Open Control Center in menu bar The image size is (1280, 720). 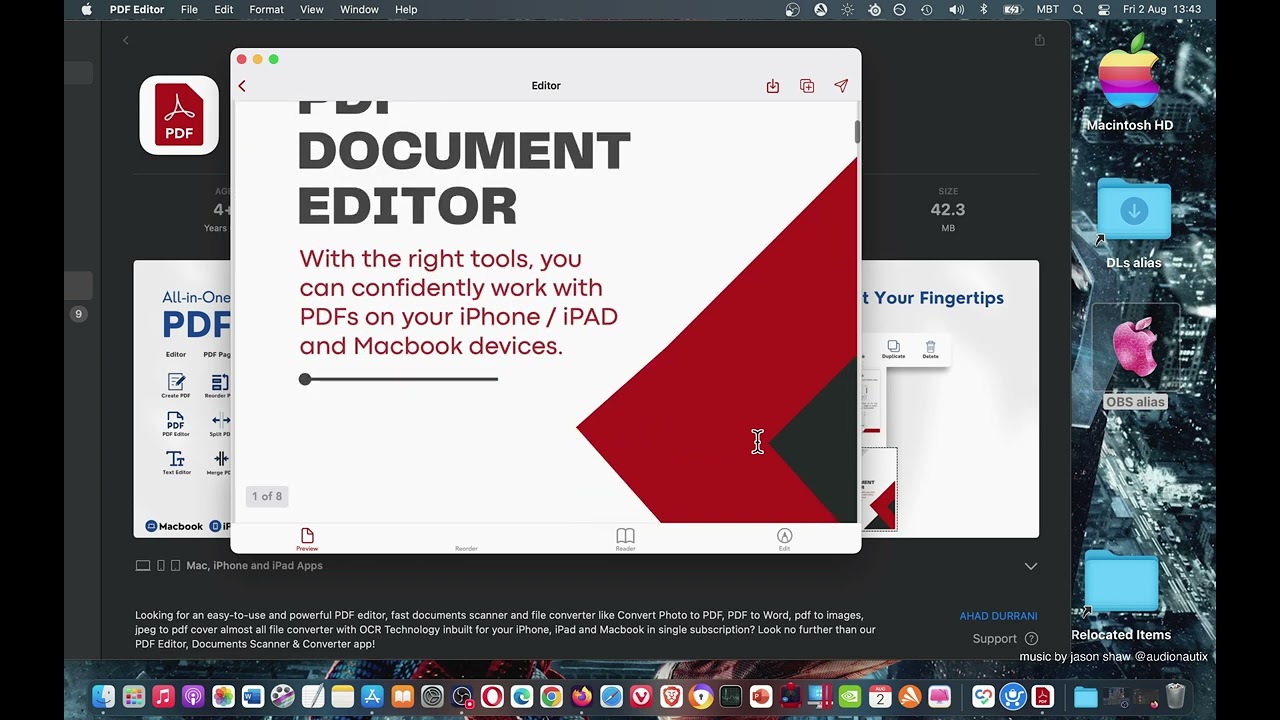click(1104, 9)
